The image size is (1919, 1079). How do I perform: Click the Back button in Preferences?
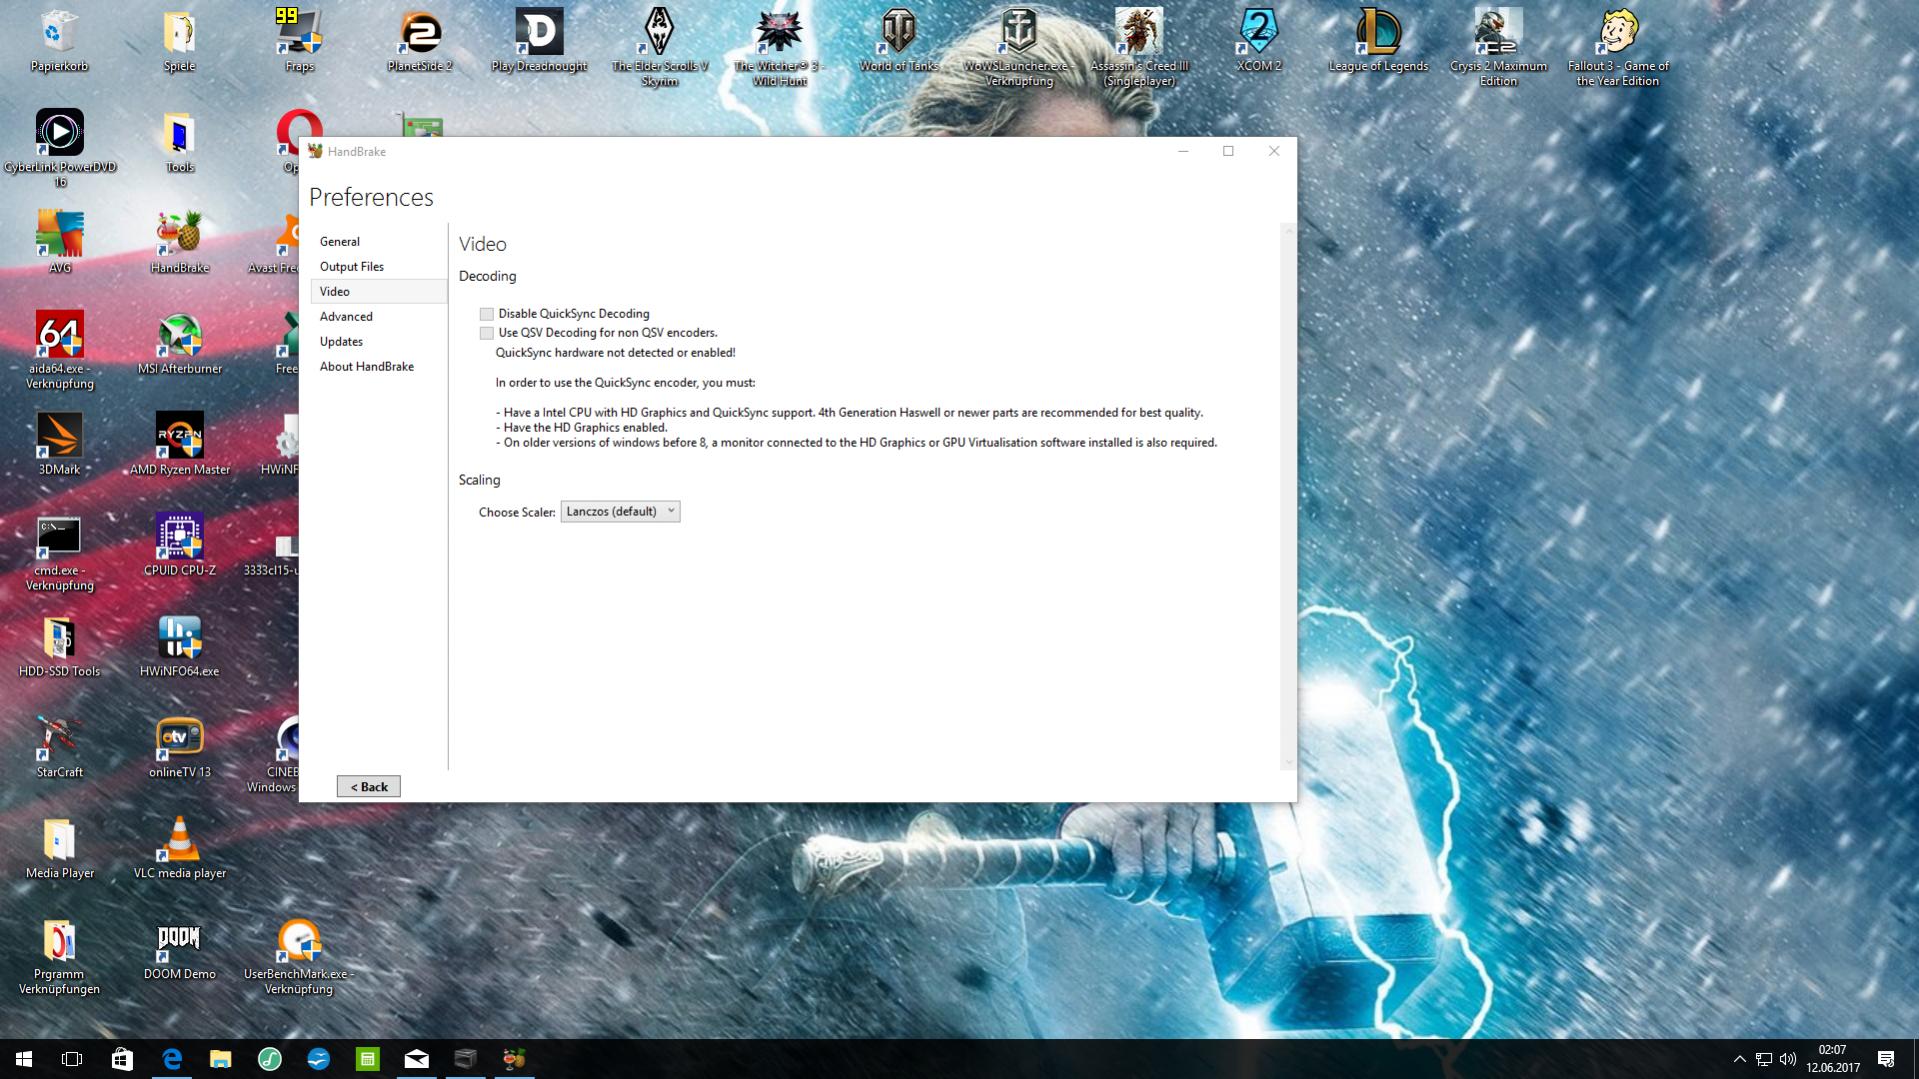coord(368,786)
